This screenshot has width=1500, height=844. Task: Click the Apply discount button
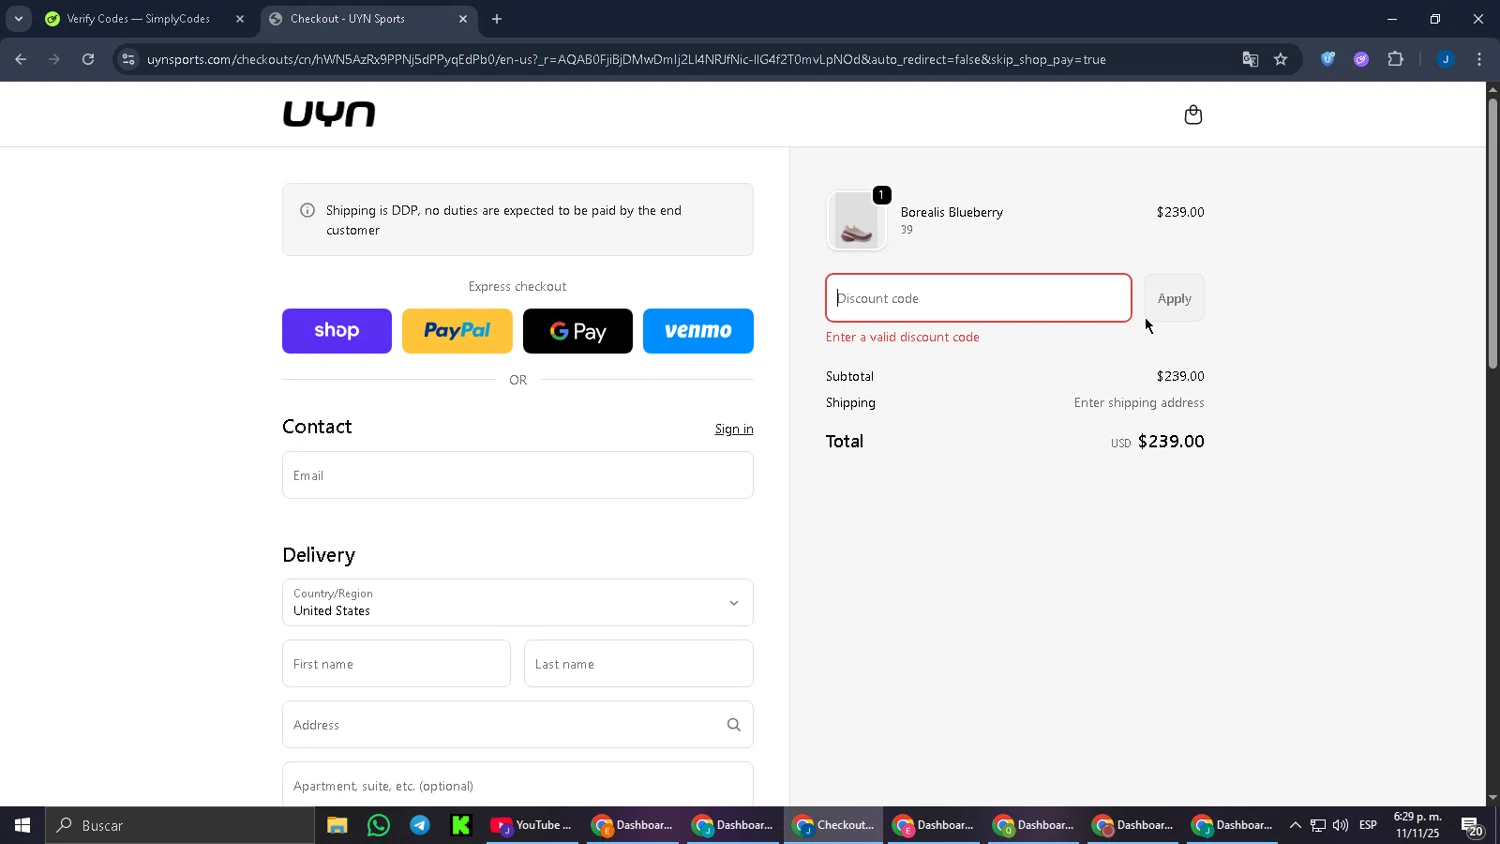(x=1174, y=298)
